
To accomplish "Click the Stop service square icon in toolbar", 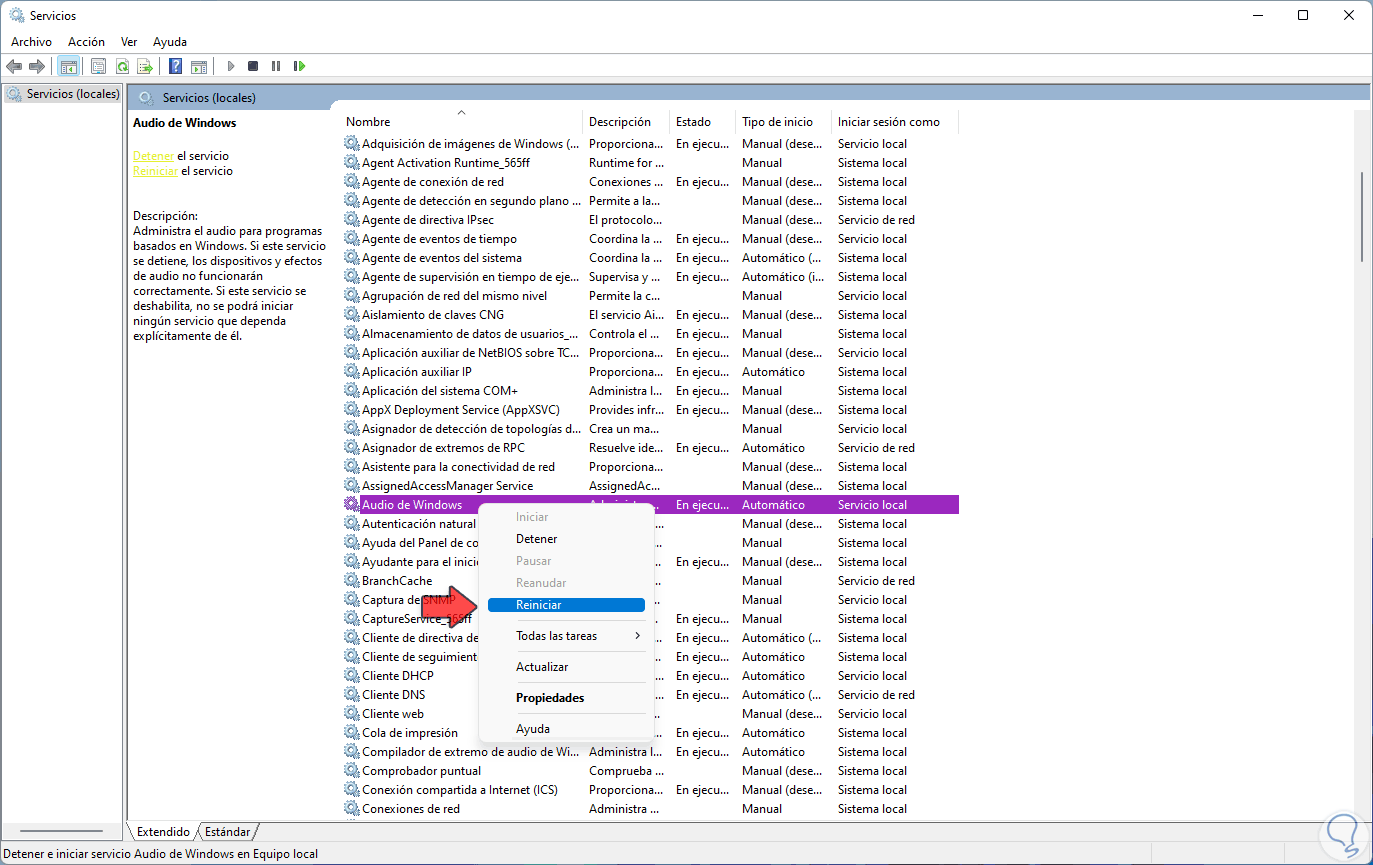I will (253, 66).
